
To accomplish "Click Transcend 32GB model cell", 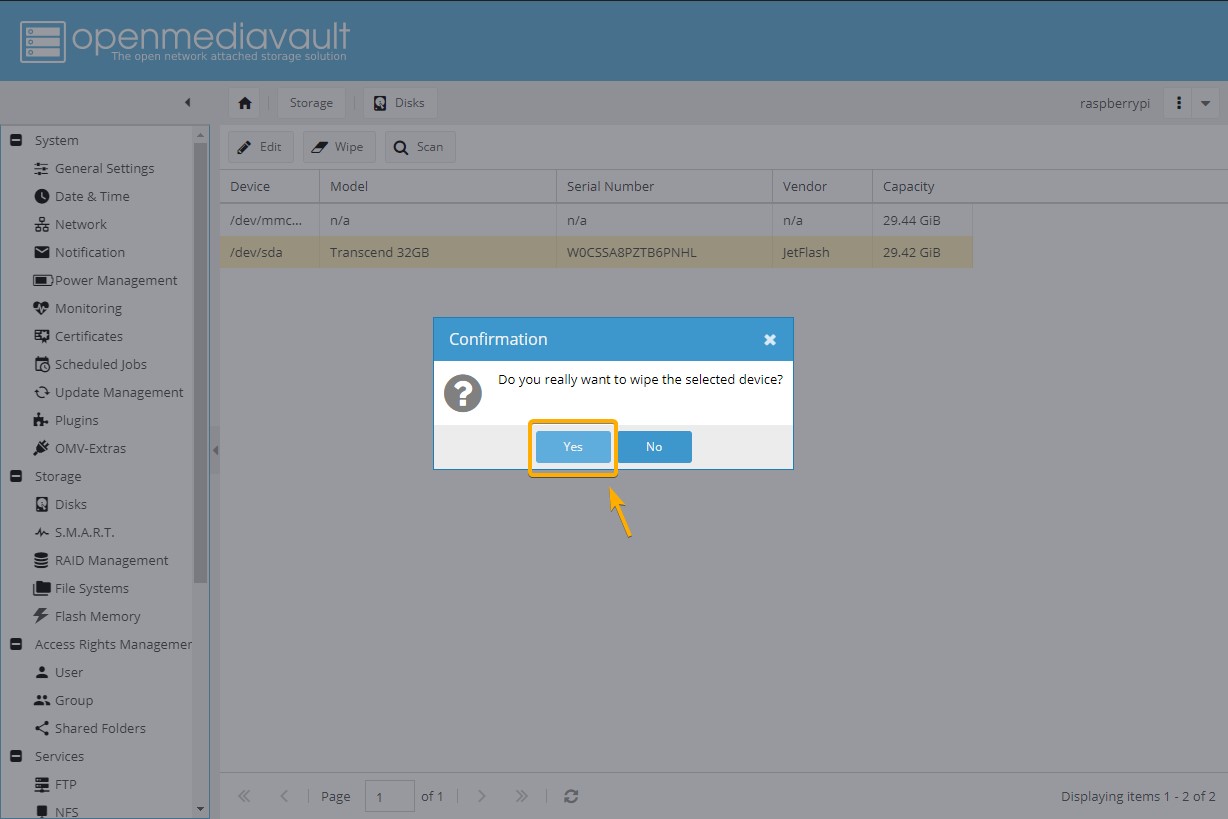I will [x=438, y=253].
